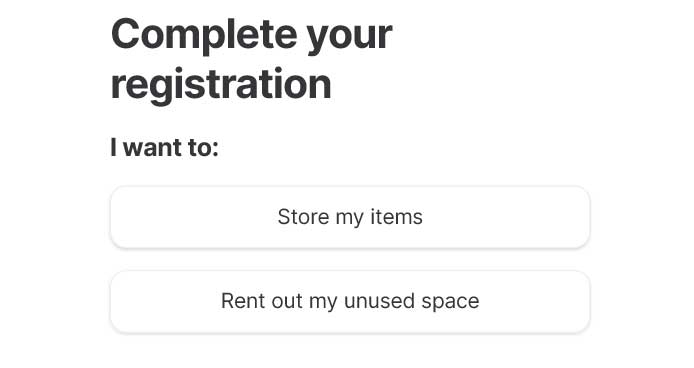Click the 'Store my items' text
This screenshot has width=694, height=368.
[350, 217]
